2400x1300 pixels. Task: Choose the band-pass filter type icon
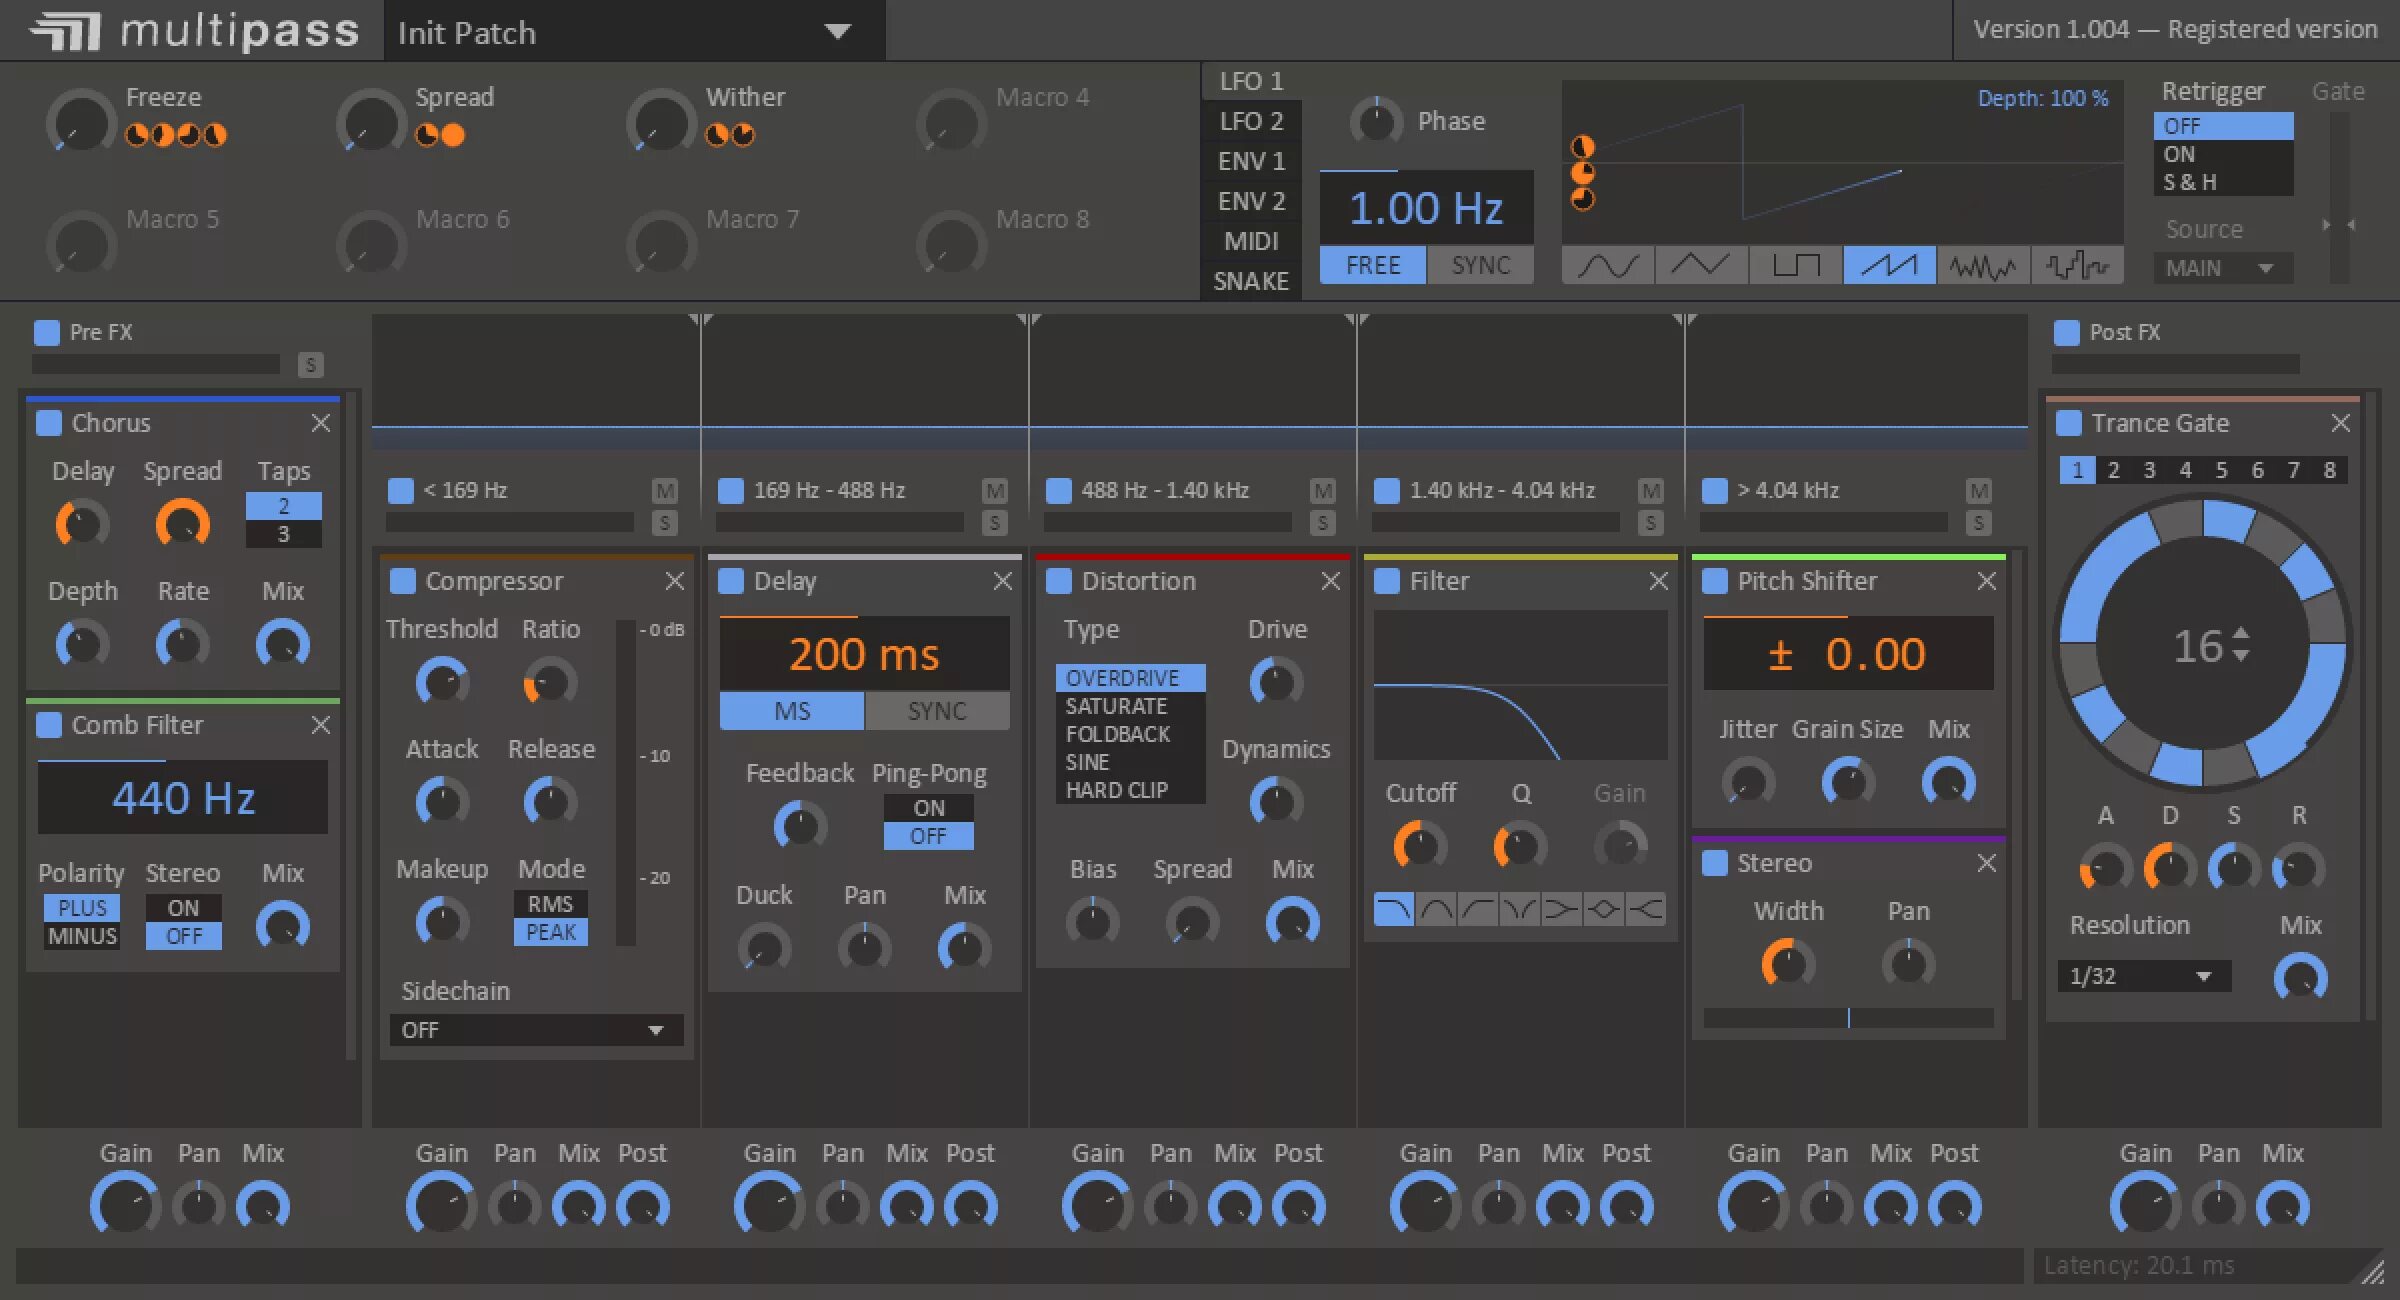[x=1436, y=909]
